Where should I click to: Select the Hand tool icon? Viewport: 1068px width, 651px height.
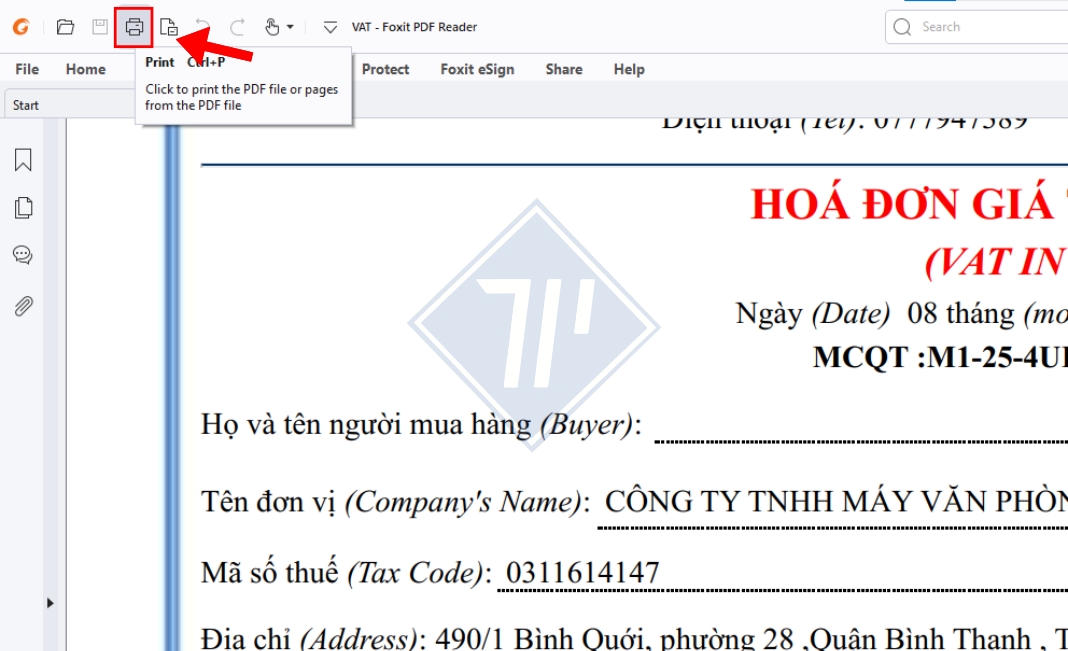[272, 27]
